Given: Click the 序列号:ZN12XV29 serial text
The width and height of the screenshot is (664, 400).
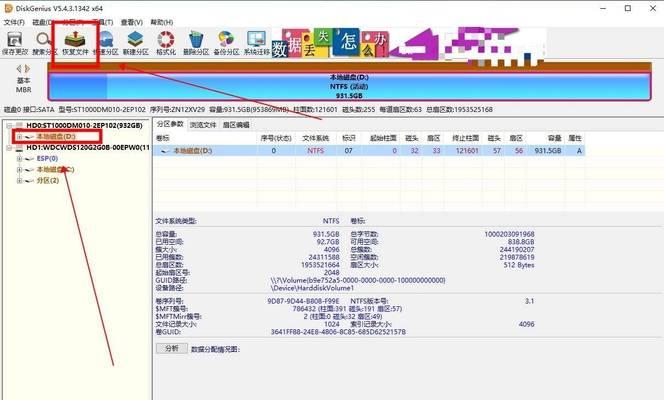Looking at the screenshot, I should click(x=177, y=110).
